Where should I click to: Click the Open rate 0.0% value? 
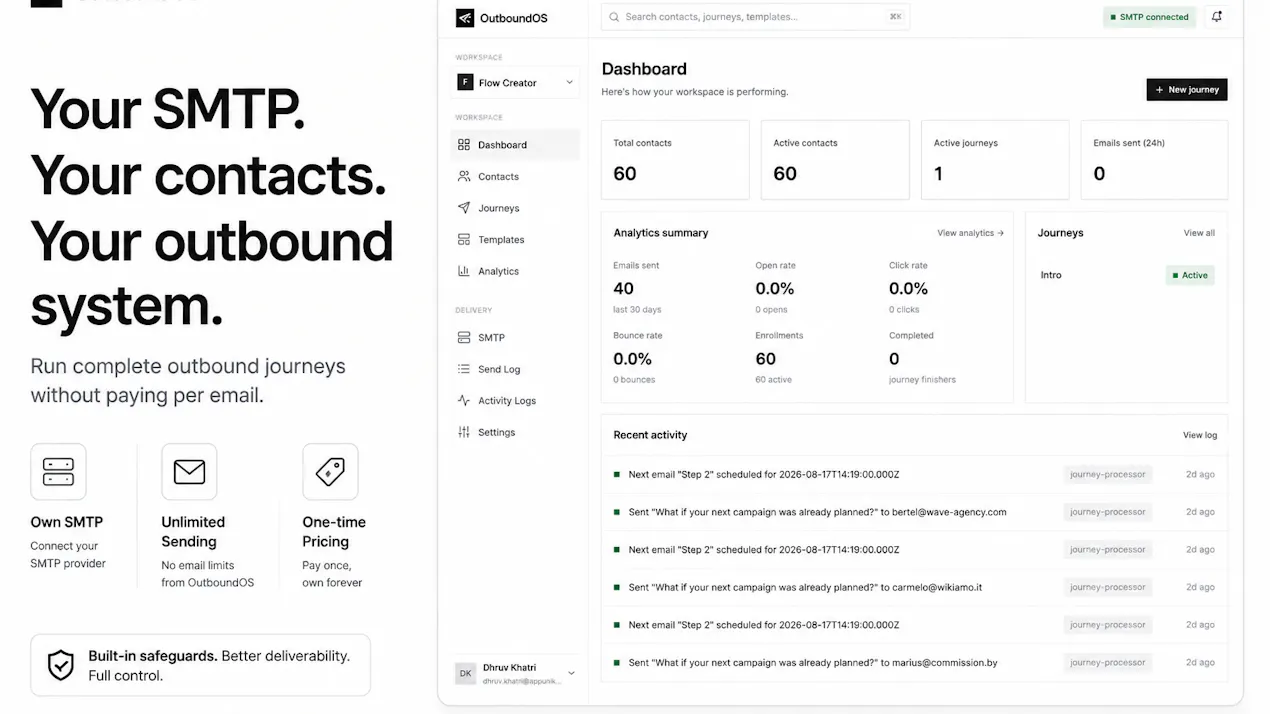(775, 289)
